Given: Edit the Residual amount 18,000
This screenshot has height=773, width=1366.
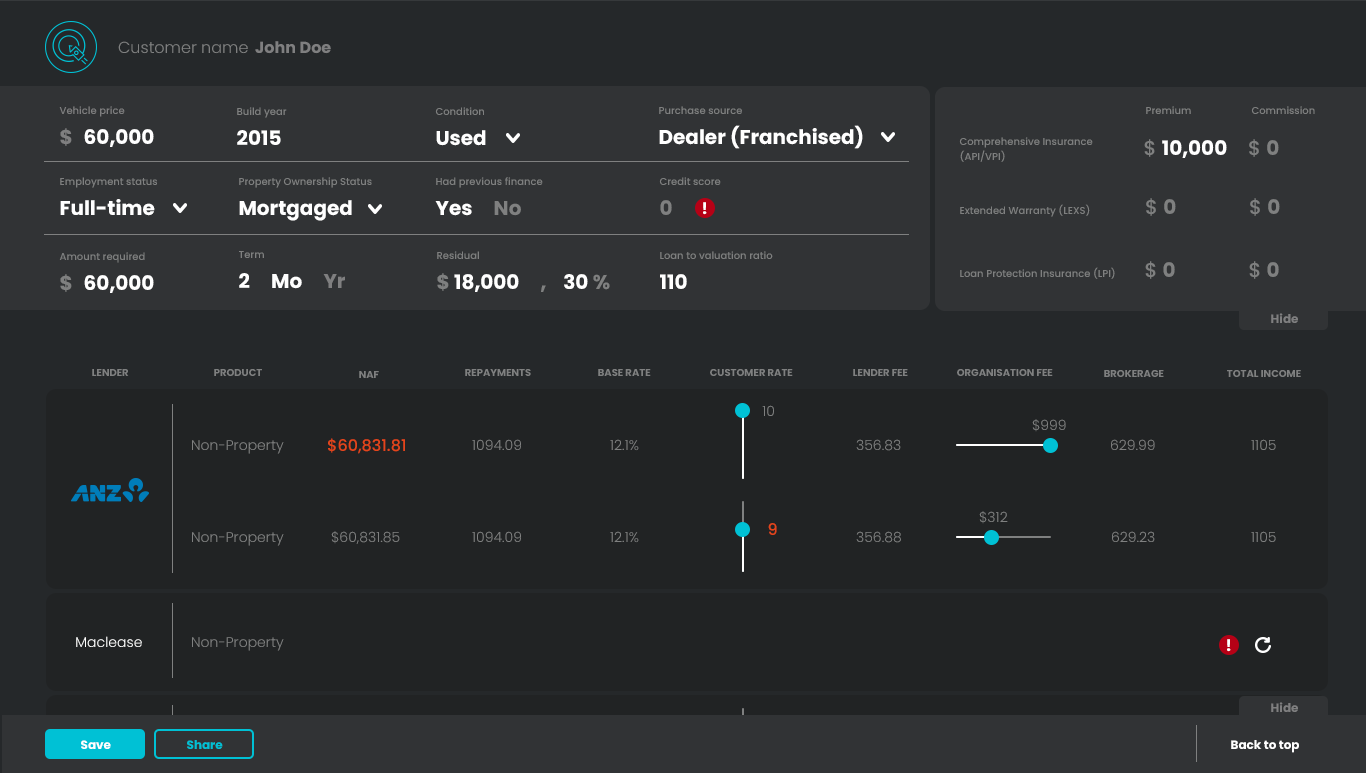Looking at the screenshot, I should [486, 282].
